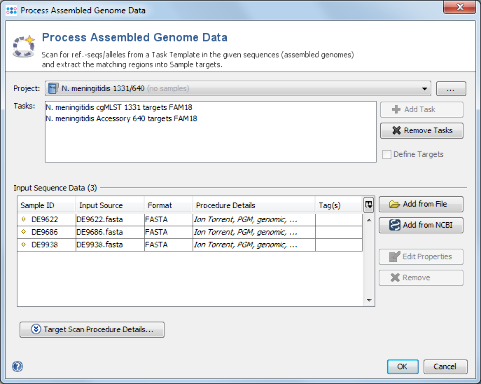Expand Target Scan Procedure Details
The image size is (481, 384).
tap(92, 329)
